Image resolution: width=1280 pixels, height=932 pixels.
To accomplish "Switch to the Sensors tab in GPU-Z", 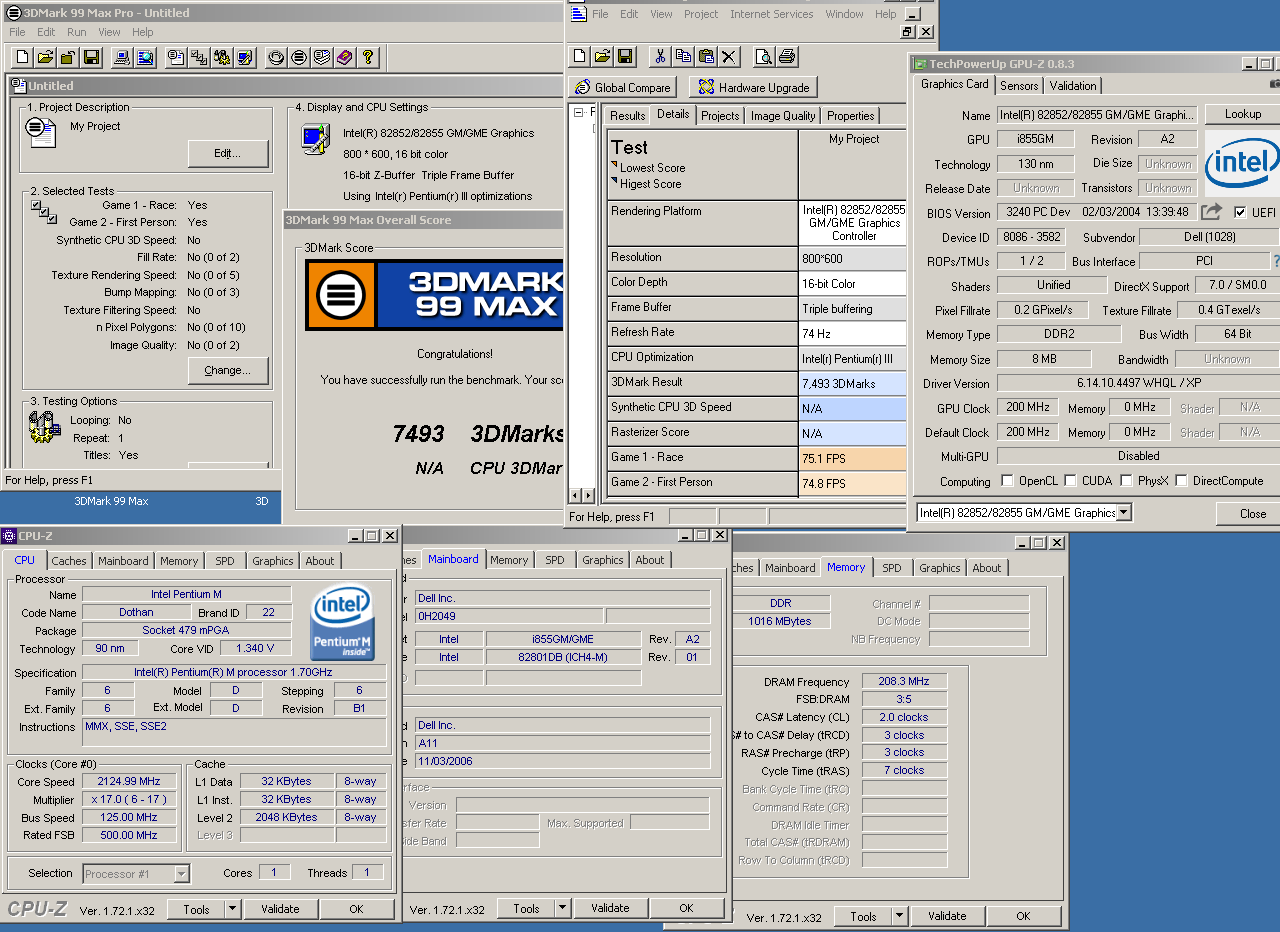I will pyautogui.click(x=1019, y=86).
